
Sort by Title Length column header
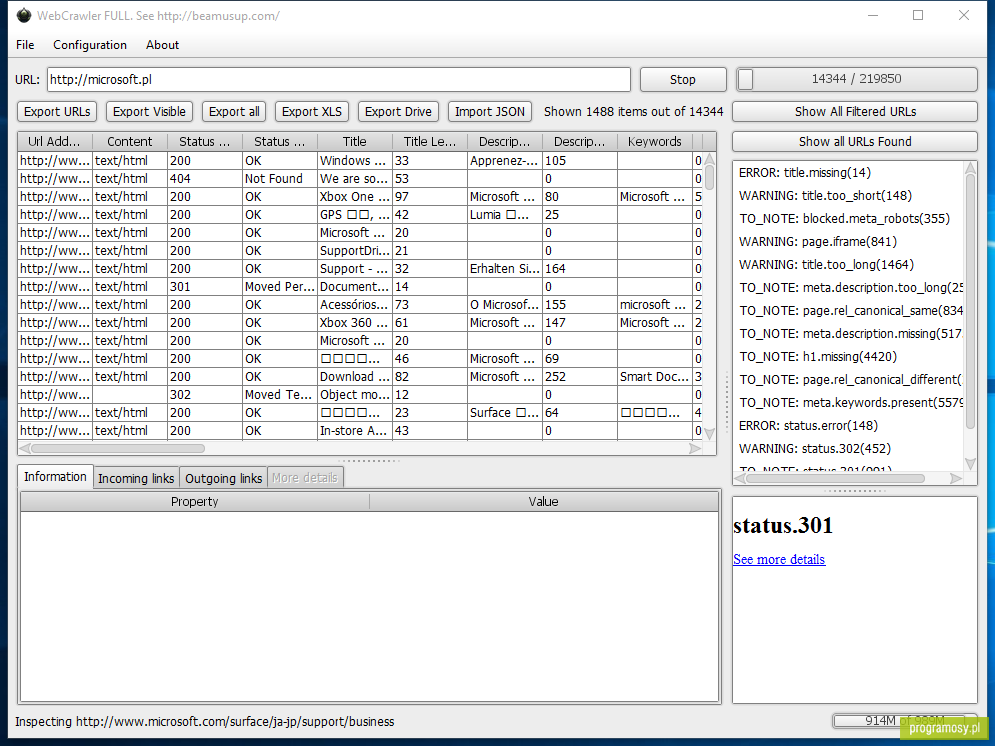[430, 141]
